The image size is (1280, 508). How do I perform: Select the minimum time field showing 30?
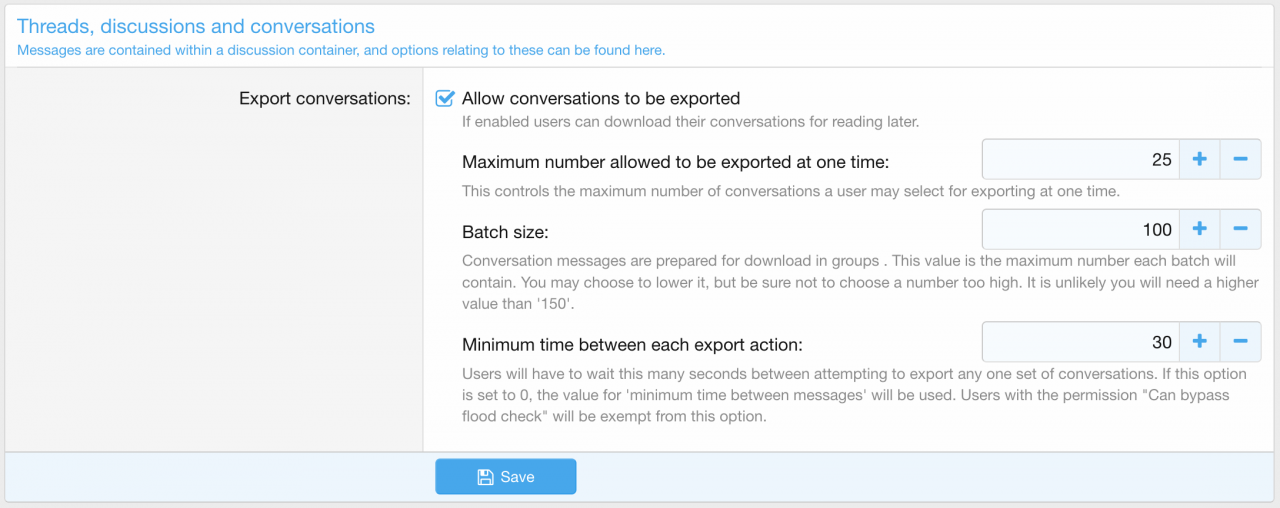[x=1081, y=342]
